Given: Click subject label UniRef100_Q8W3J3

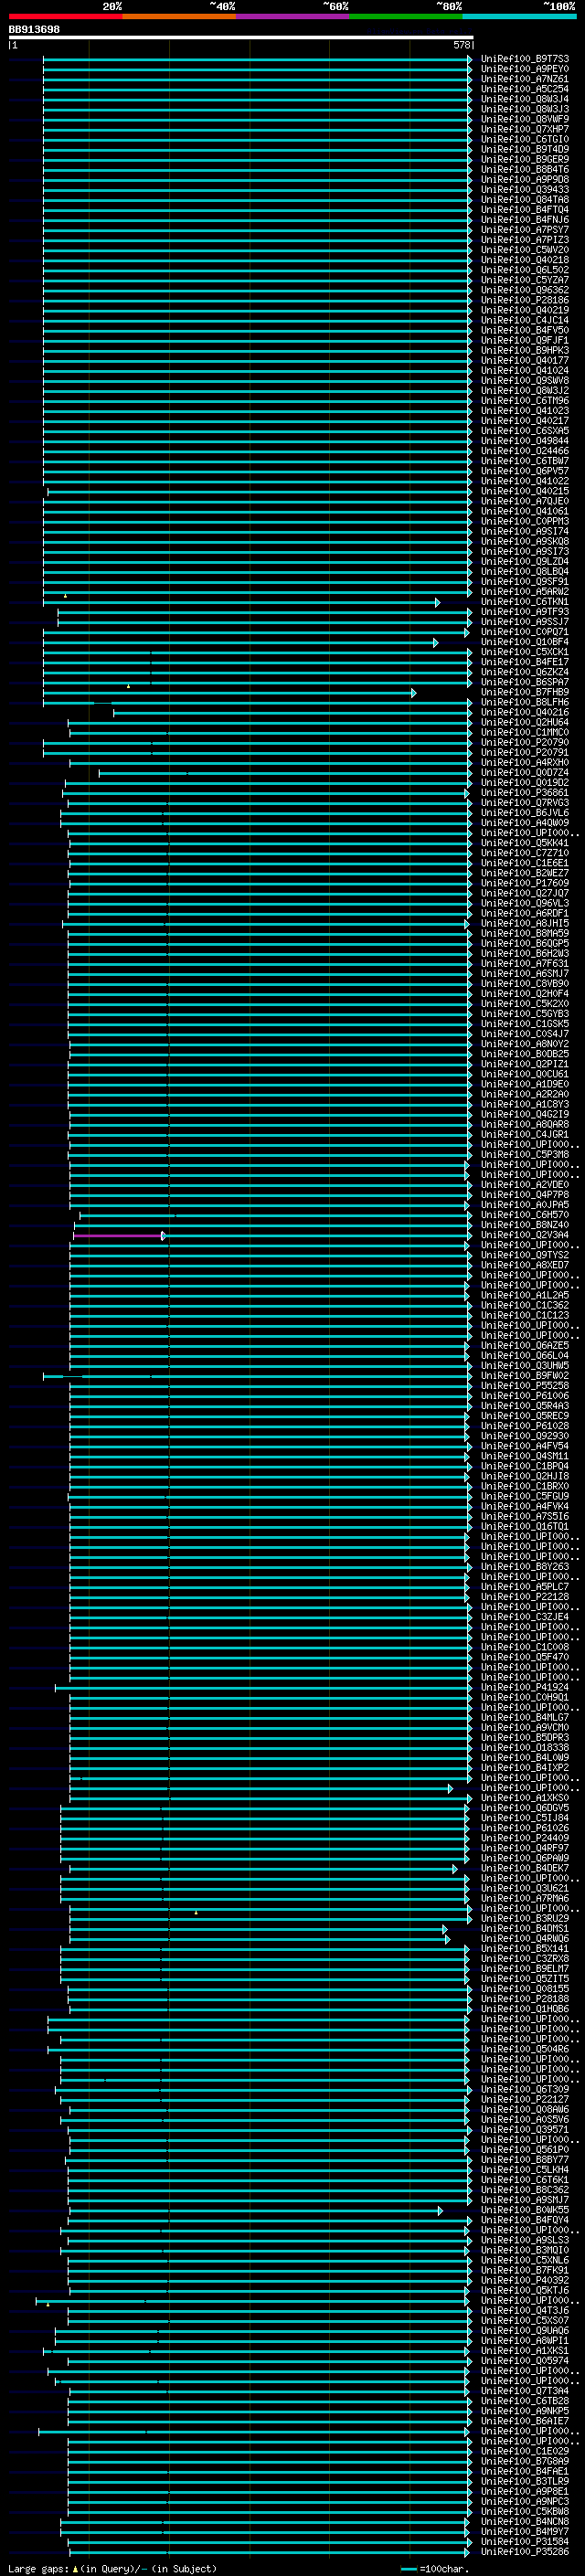Looking at the screenshot, I should [x=525, y=109].
